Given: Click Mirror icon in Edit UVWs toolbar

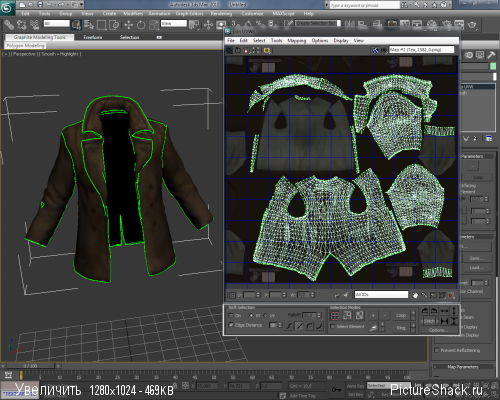Looking at the screenshot, I should 267,50.
